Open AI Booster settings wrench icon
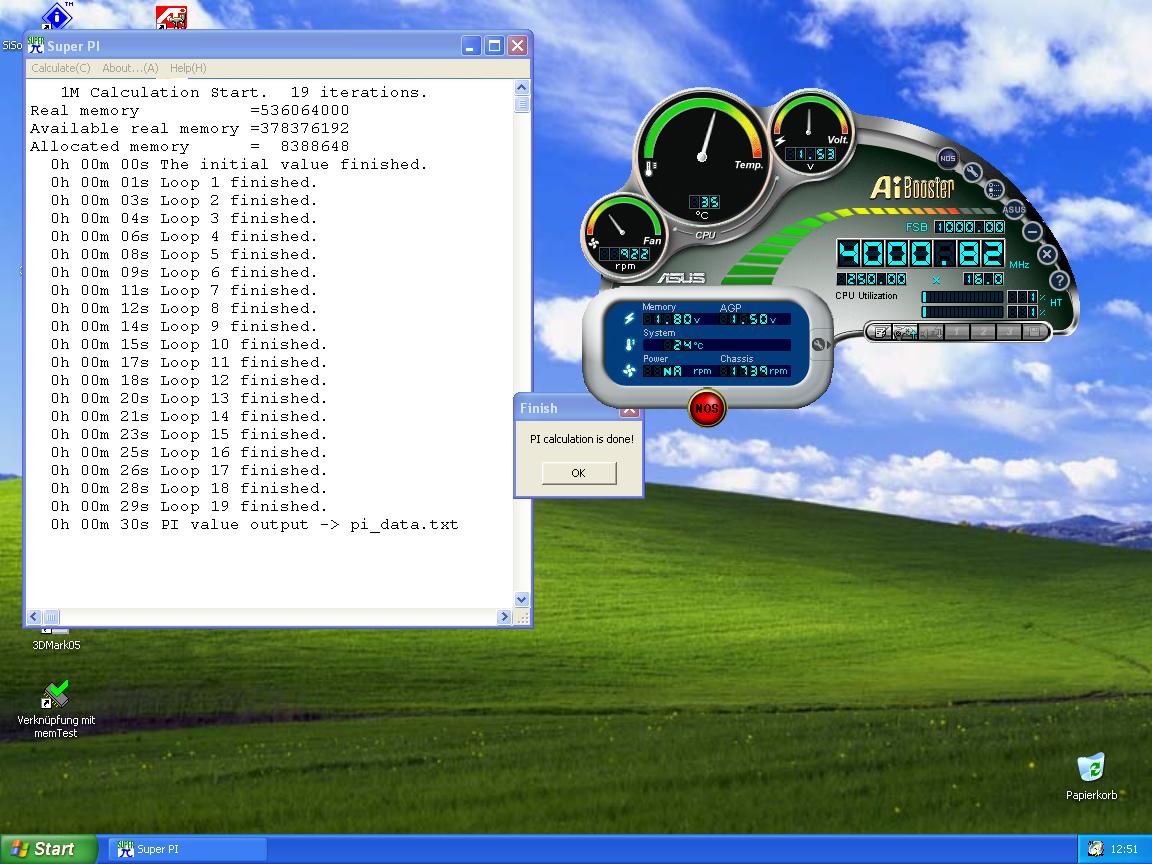 pos(973,172)
